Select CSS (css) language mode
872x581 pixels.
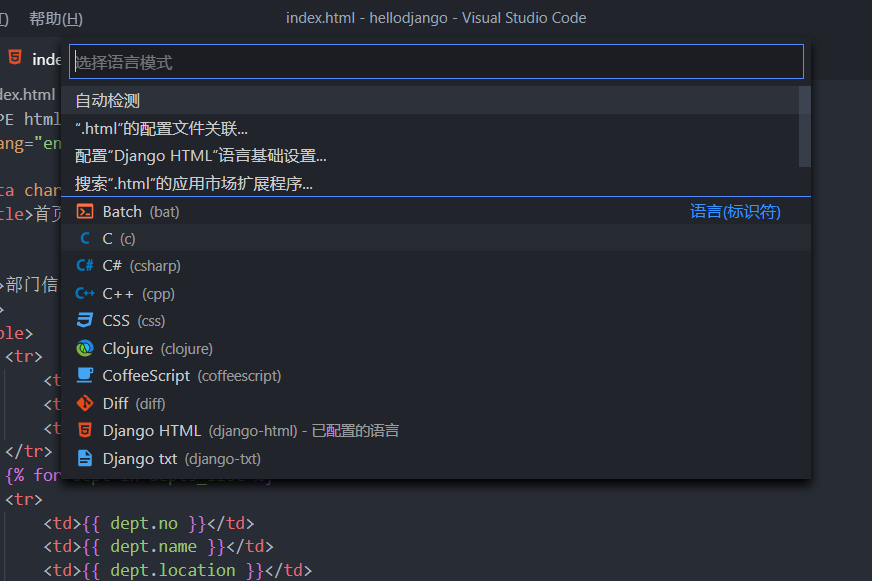point(436,320)
